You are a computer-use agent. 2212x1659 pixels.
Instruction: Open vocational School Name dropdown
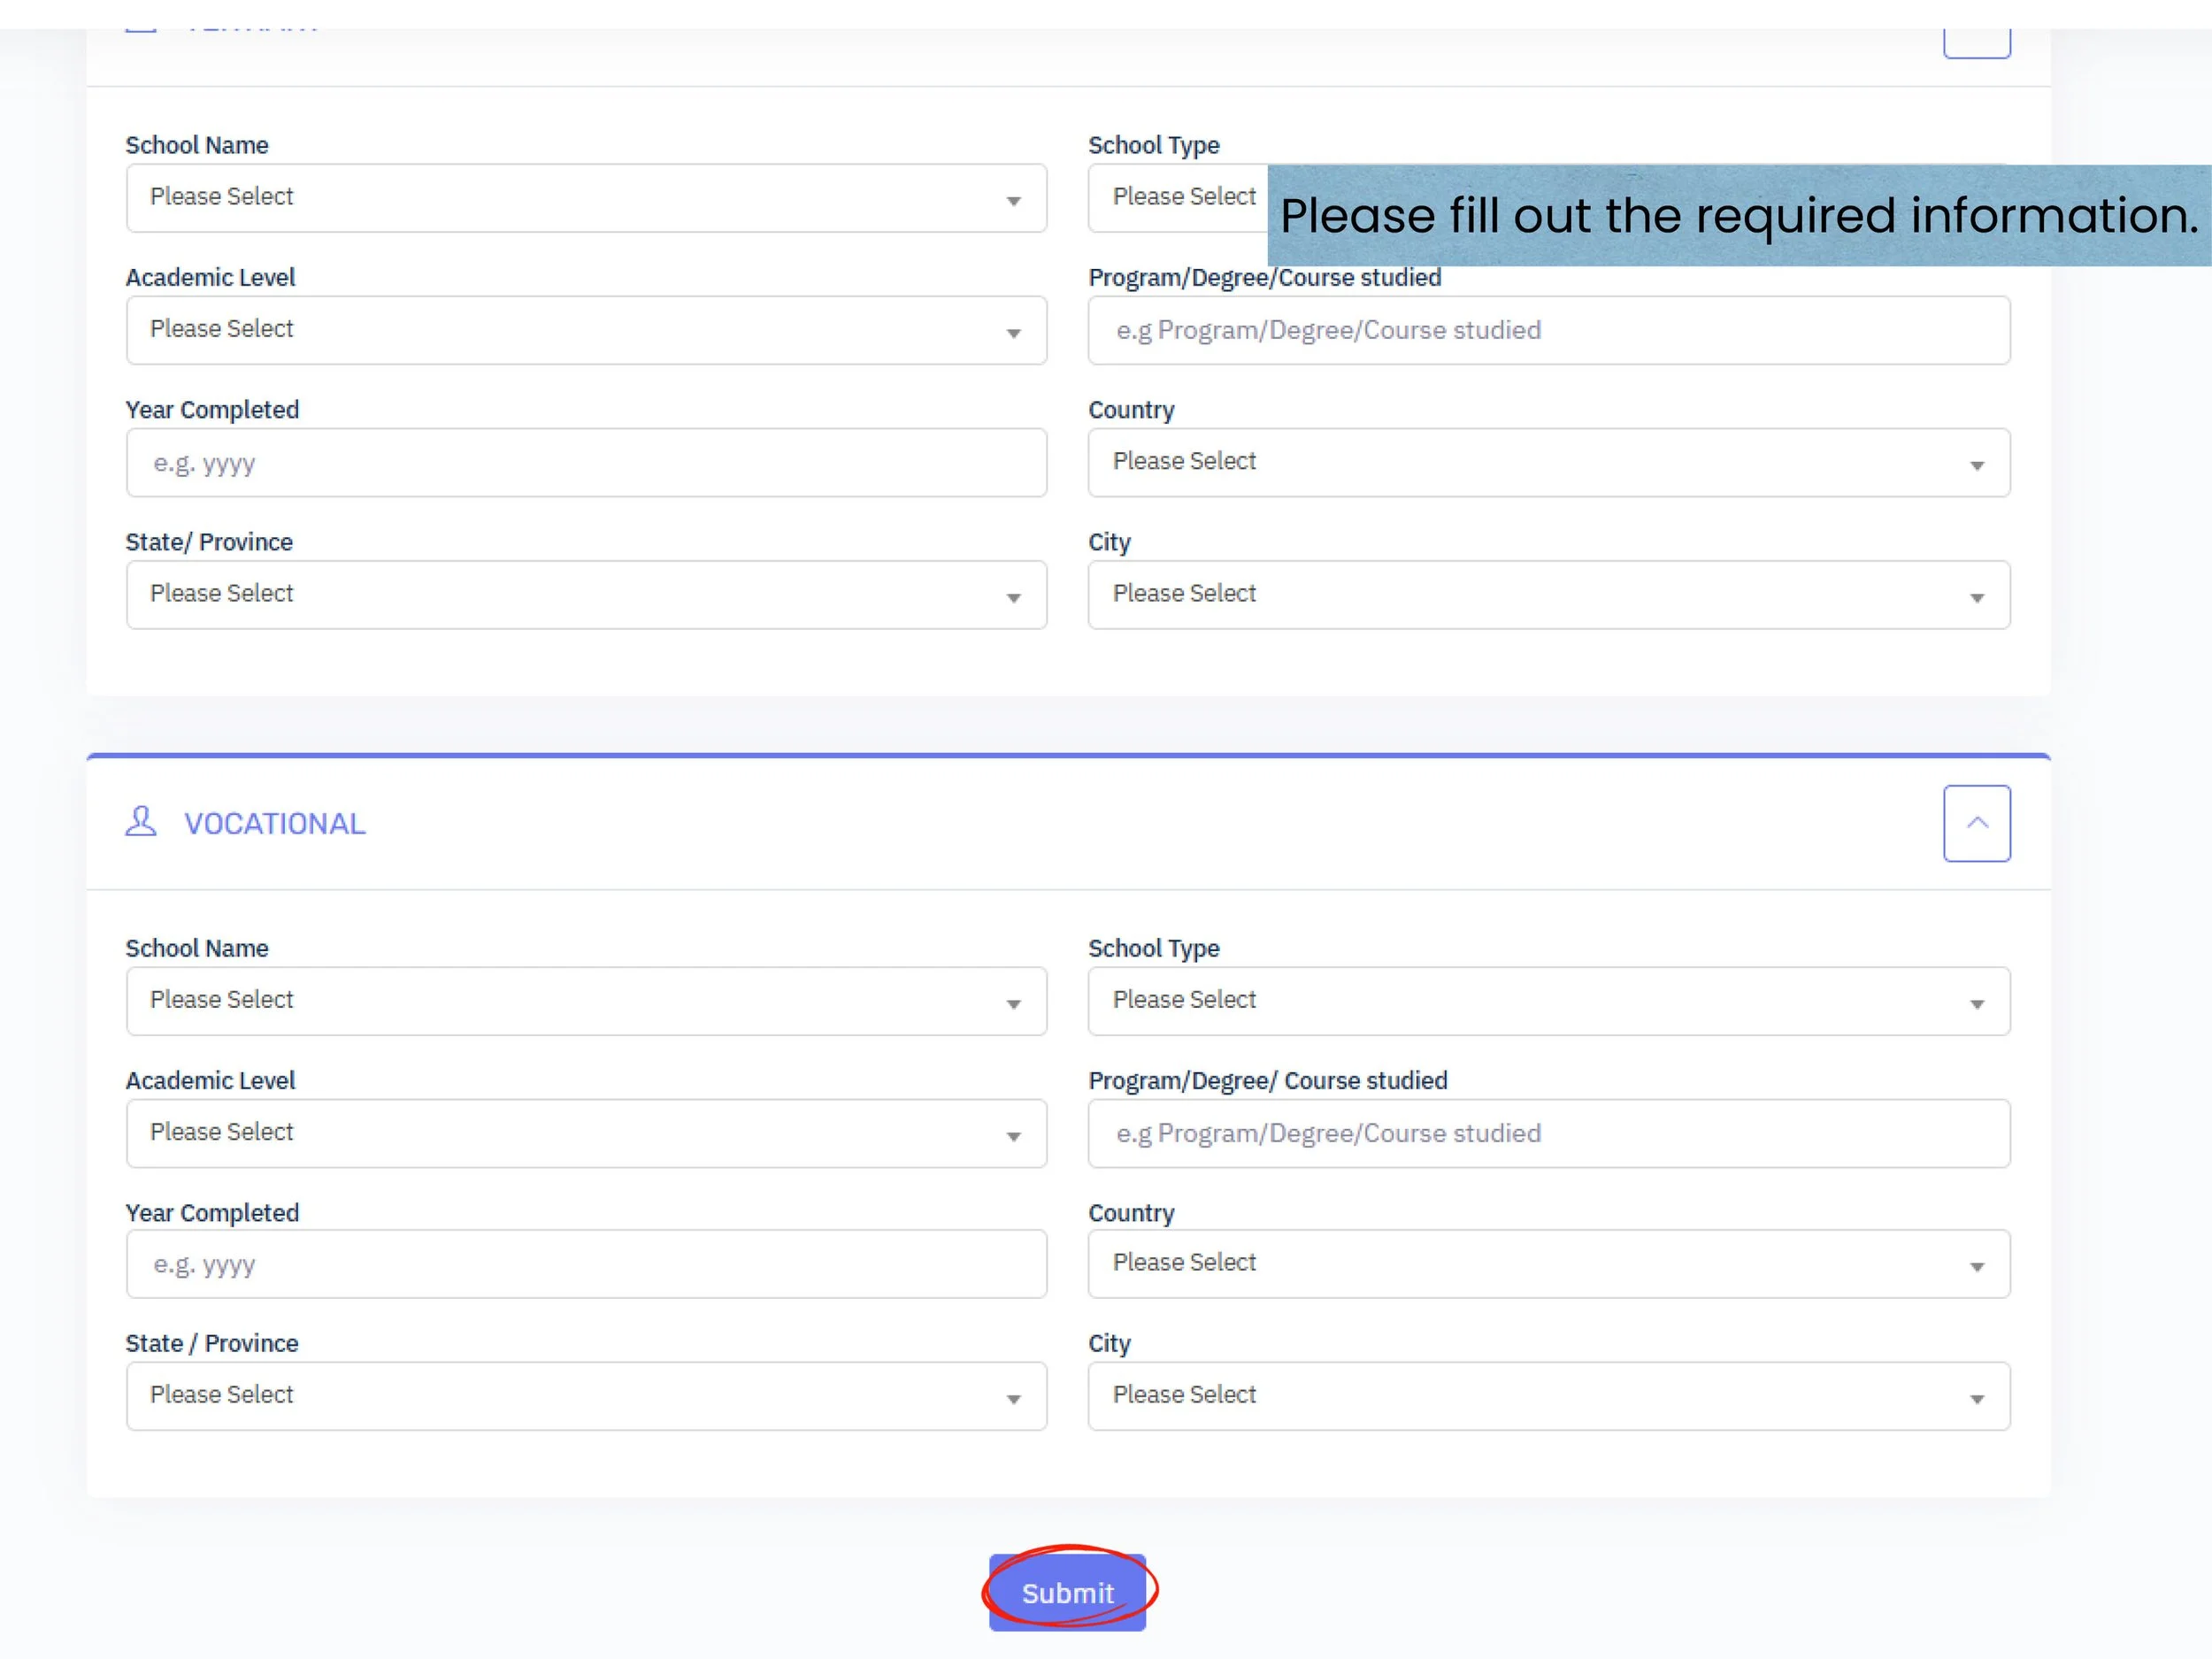click(586, 1001)
